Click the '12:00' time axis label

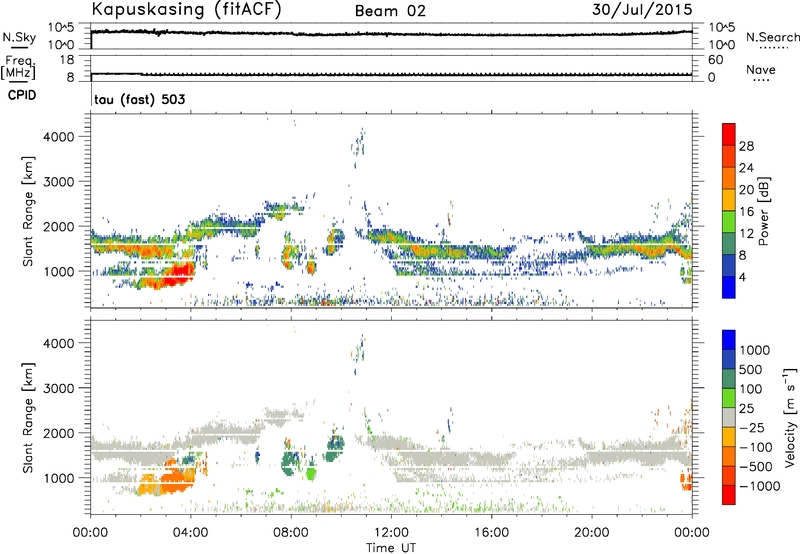[391, 533]
